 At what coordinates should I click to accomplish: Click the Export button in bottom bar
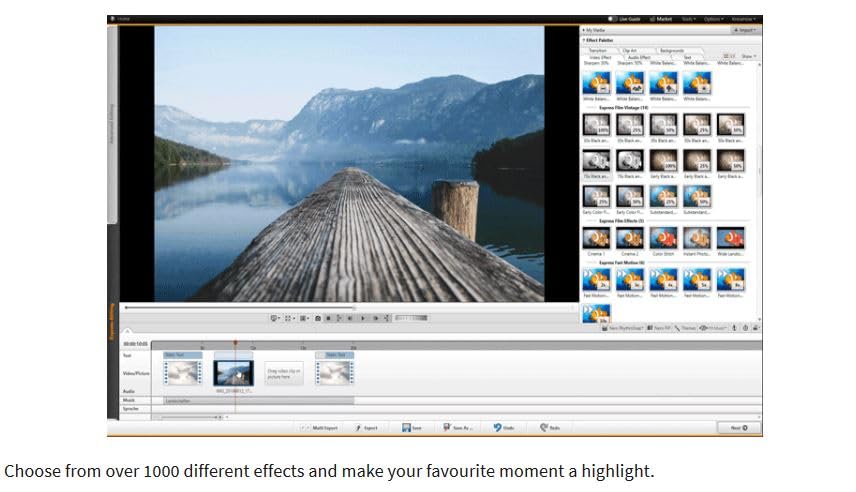(x=366, y=428)
